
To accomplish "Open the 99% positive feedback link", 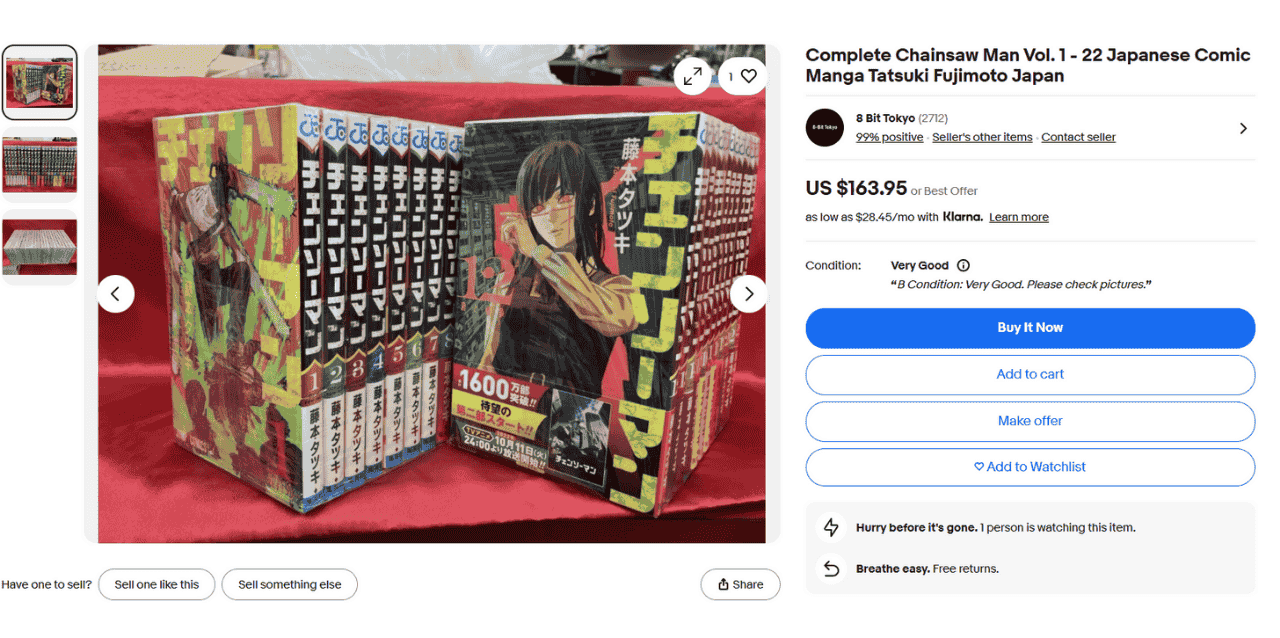I will point(889,137).
